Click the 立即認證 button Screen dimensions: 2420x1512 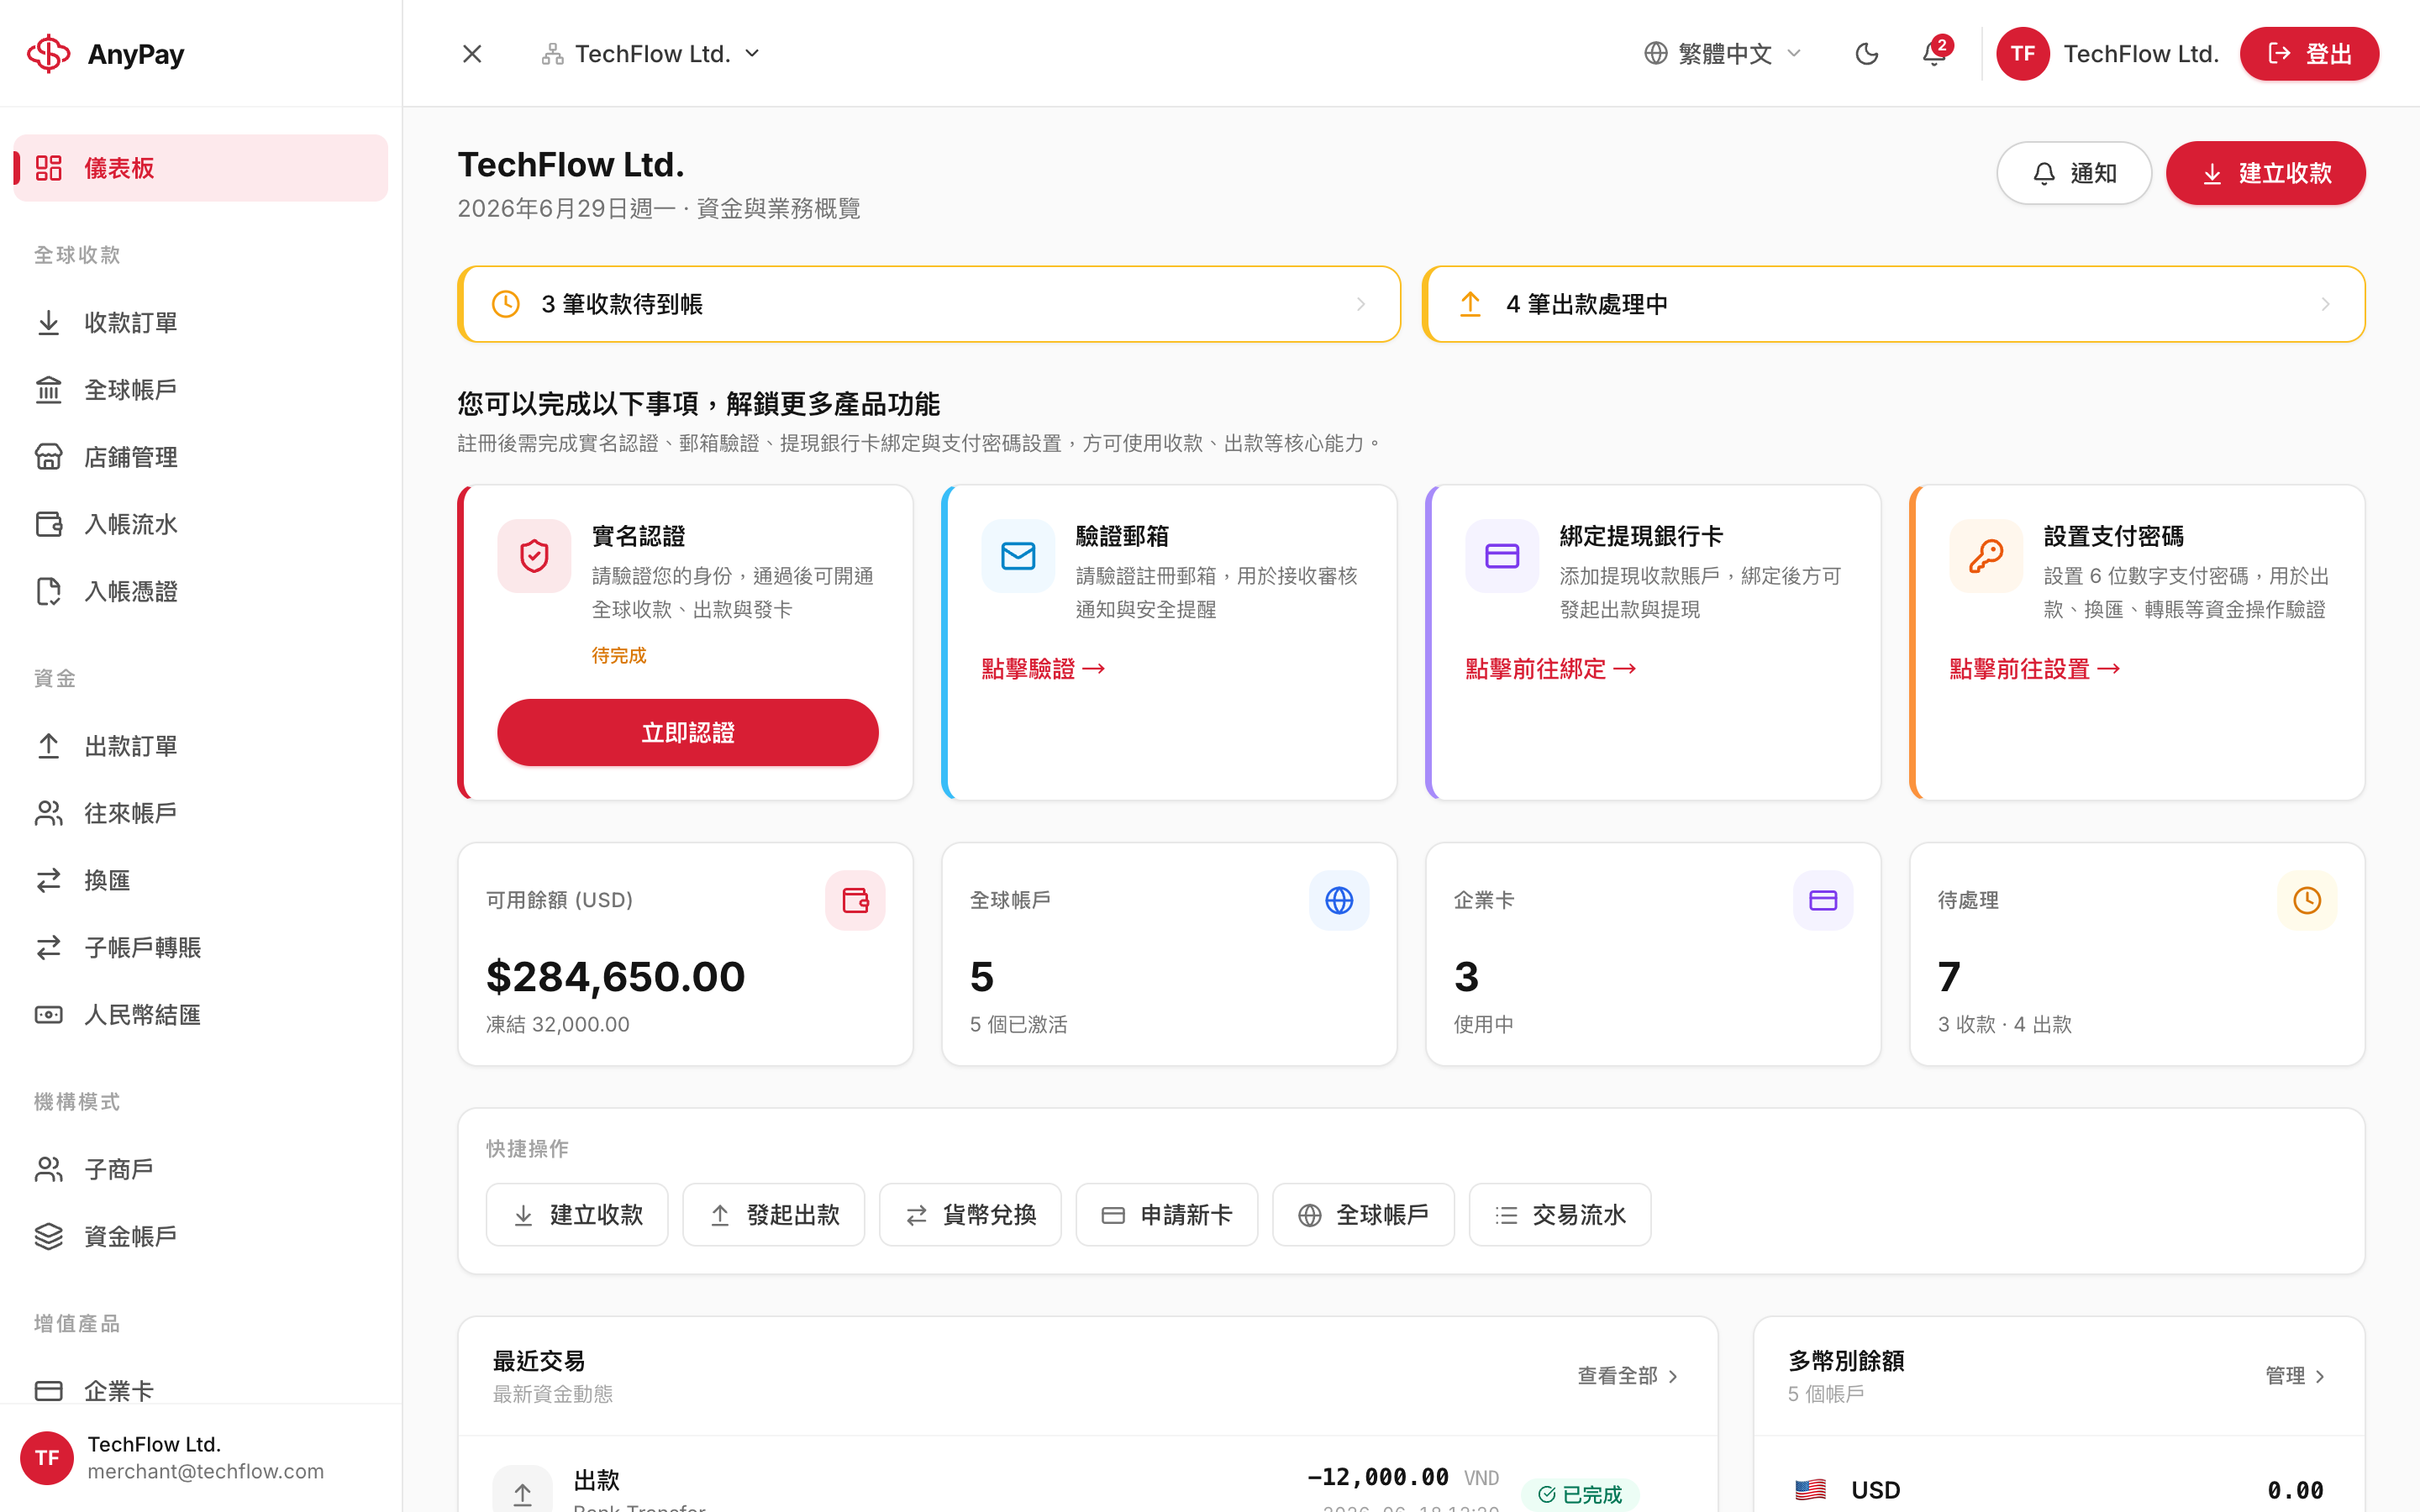(x=688, y=733)
